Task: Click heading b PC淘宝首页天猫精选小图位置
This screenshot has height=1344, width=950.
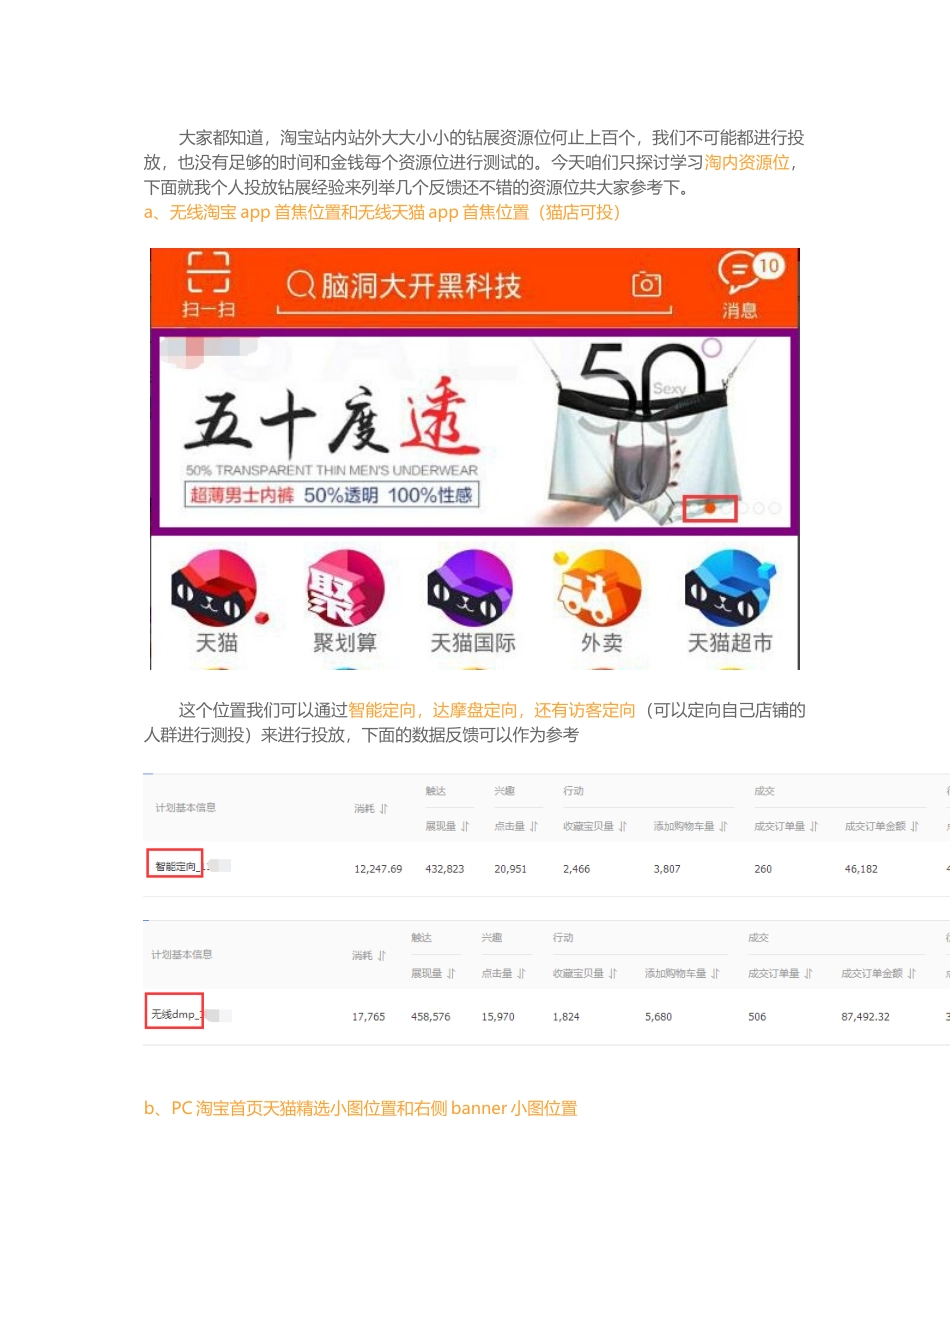Action: (x=360, y=1108)
